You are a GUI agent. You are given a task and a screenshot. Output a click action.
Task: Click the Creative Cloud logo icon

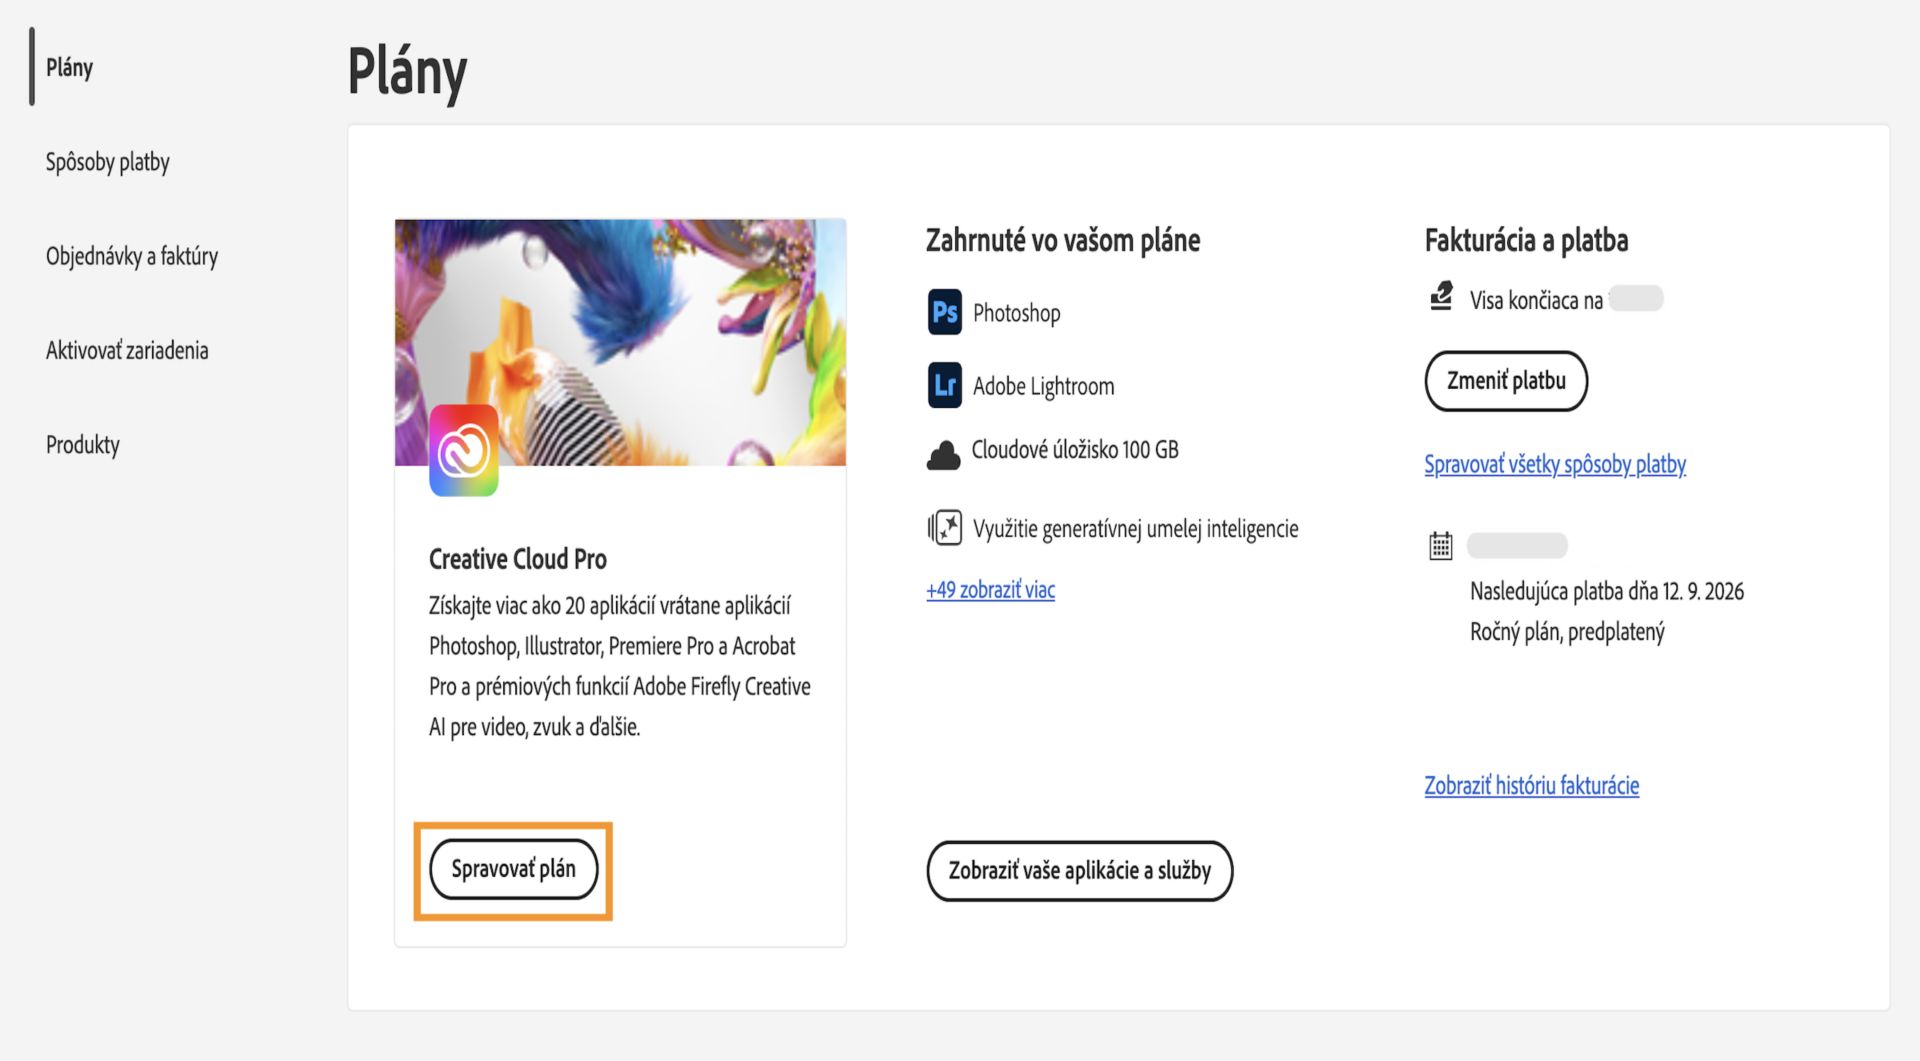465,448
